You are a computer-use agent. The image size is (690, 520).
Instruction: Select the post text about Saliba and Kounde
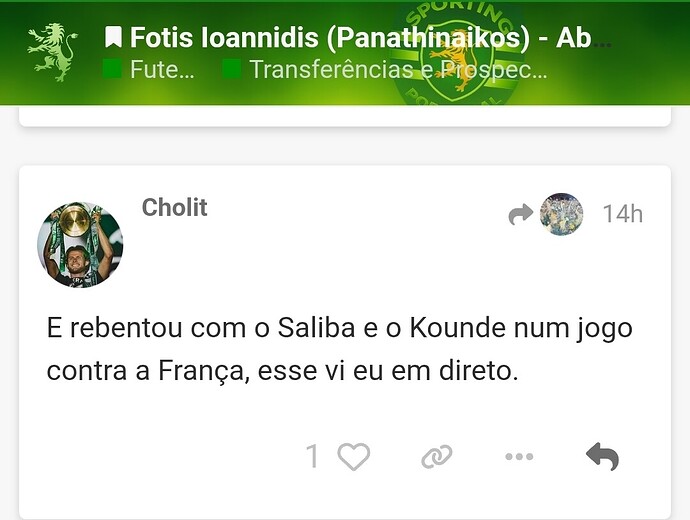pyautogui.click(x=339, y=349)
